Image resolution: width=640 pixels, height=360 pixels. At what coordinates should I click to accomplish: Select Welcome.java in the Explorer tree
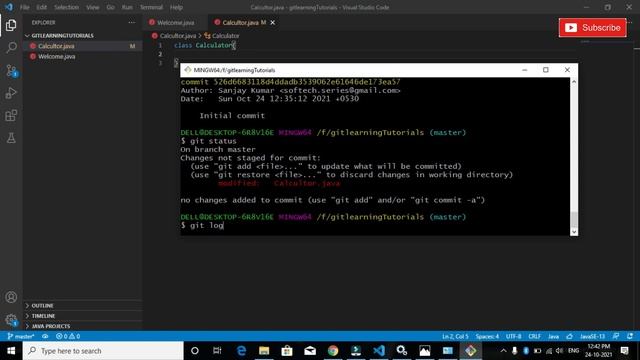tap(82, 56)
